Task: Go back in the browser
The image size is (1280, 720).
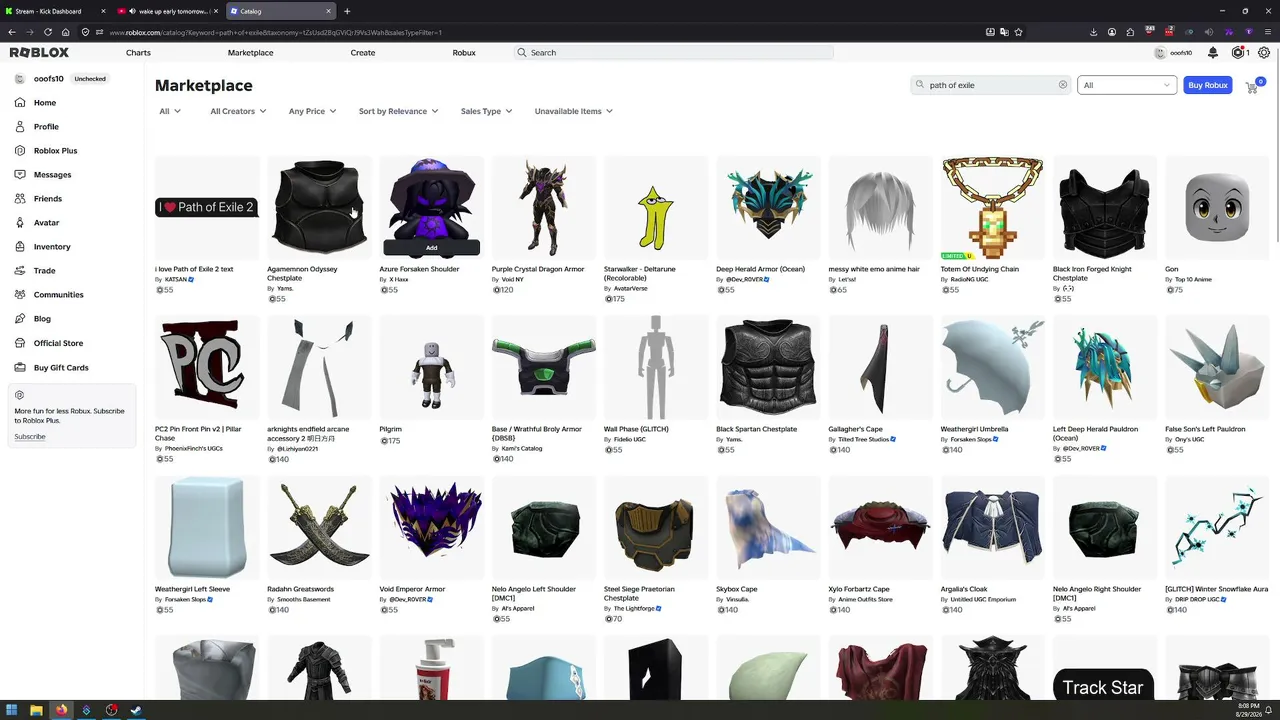Action: point(11,32)
